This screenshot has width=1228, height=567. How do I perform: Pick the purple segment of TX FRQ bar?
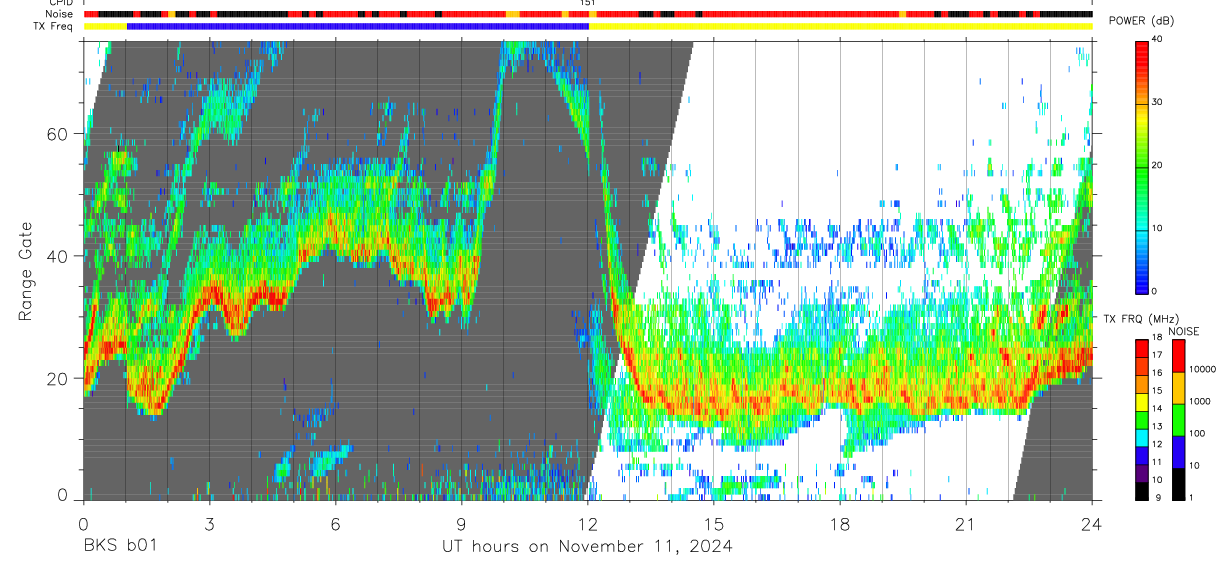tap(1142, 472)
